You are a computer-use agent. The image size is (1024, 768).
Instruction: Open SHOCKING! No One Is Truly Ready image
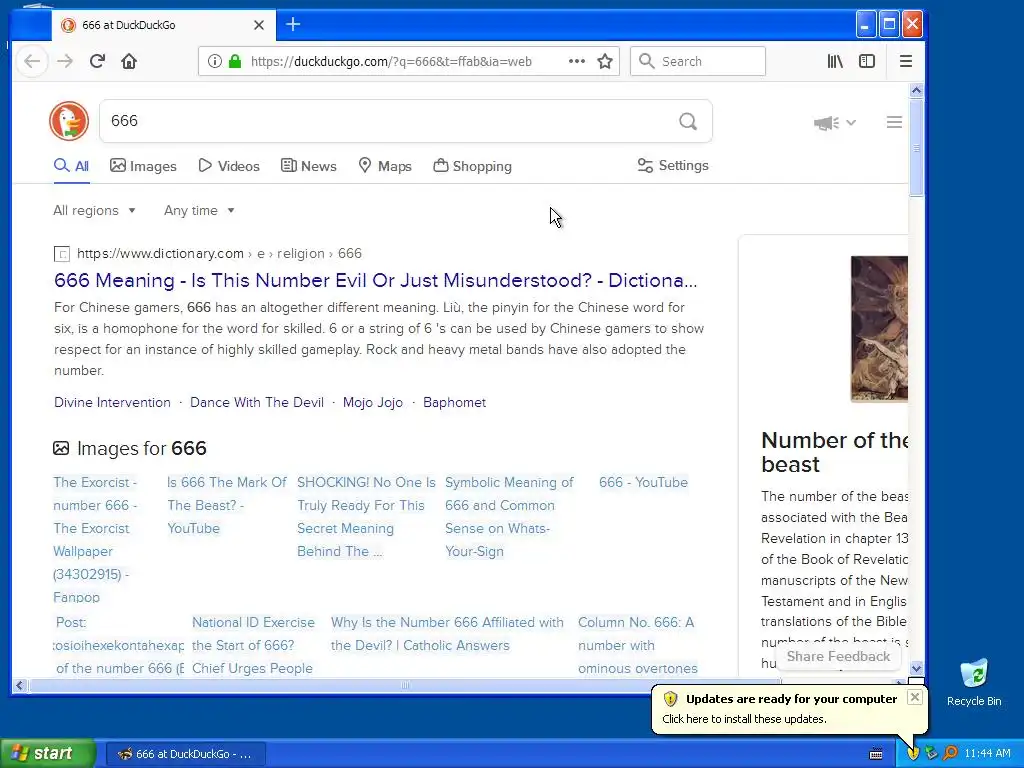pyautogui.click(x=366, y=517)
